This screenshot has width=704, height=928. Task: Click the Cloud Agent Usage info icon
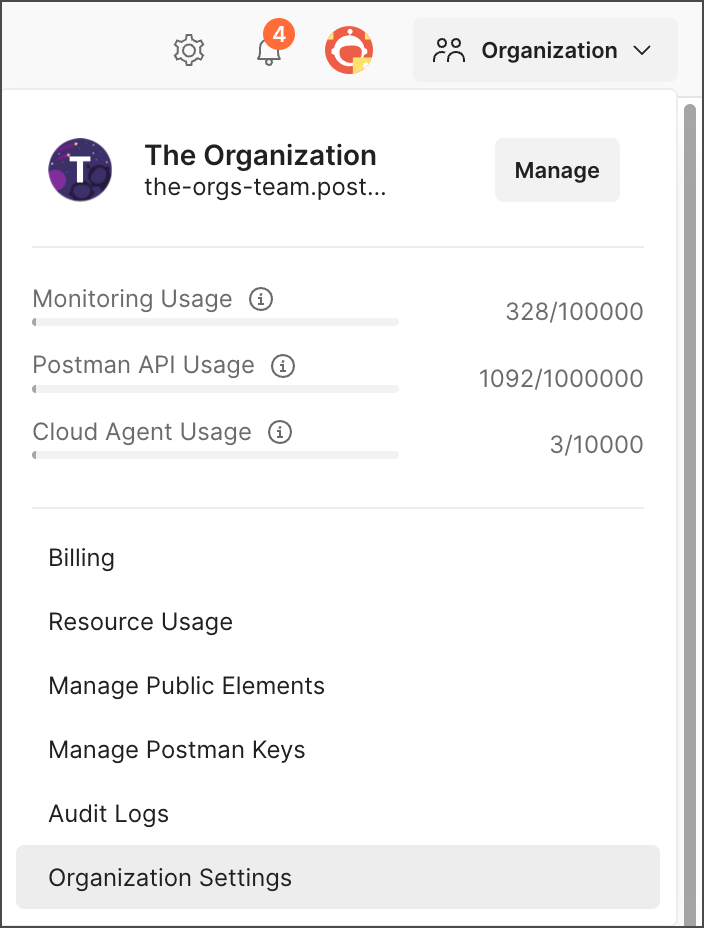coord(280,433)
